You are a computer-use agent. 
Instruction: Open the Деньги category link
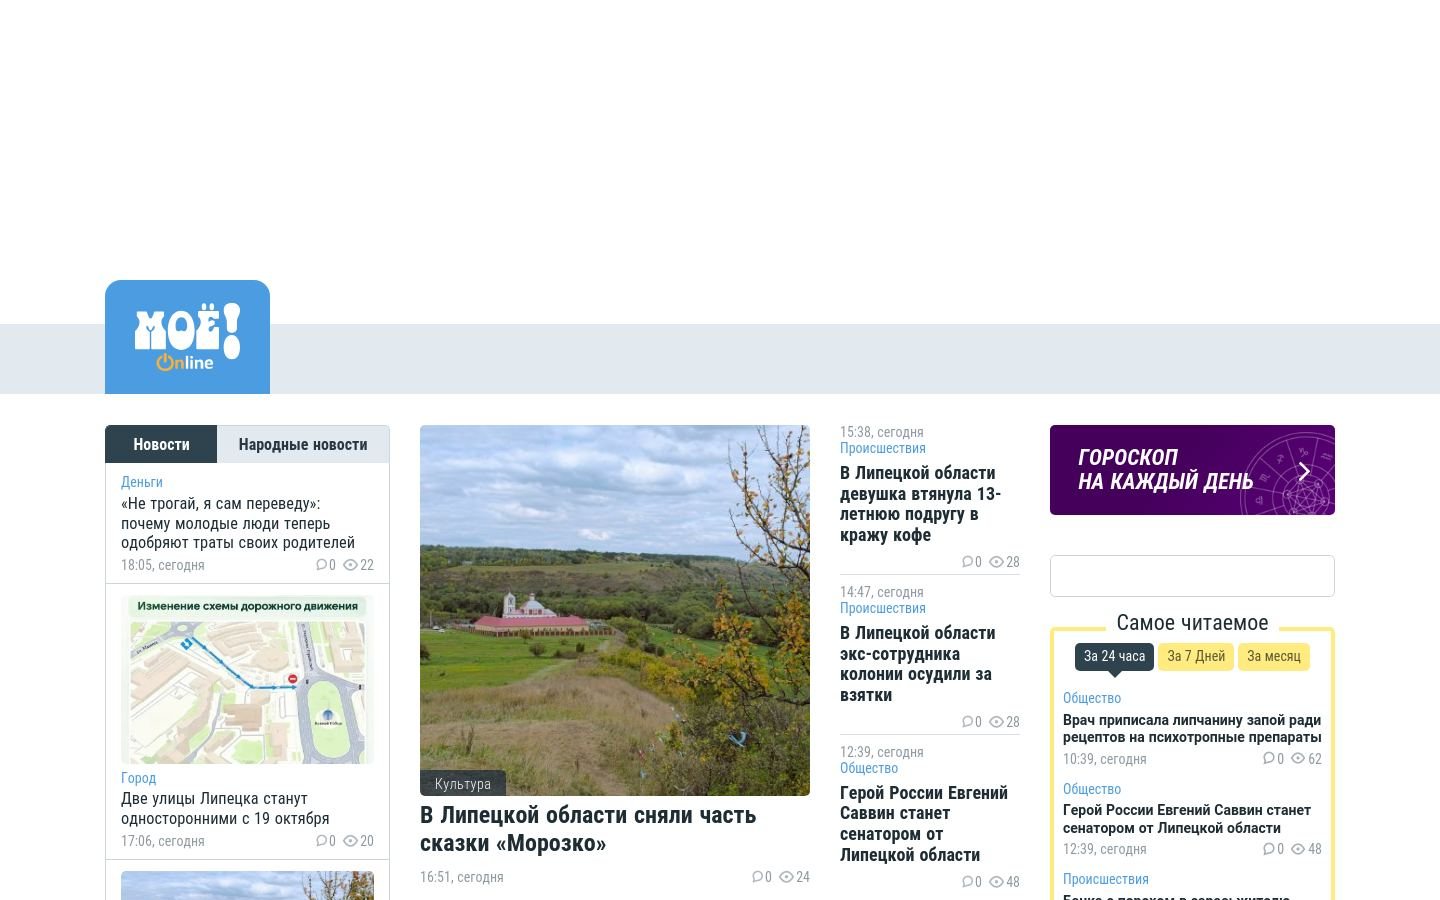coord(142,482)
